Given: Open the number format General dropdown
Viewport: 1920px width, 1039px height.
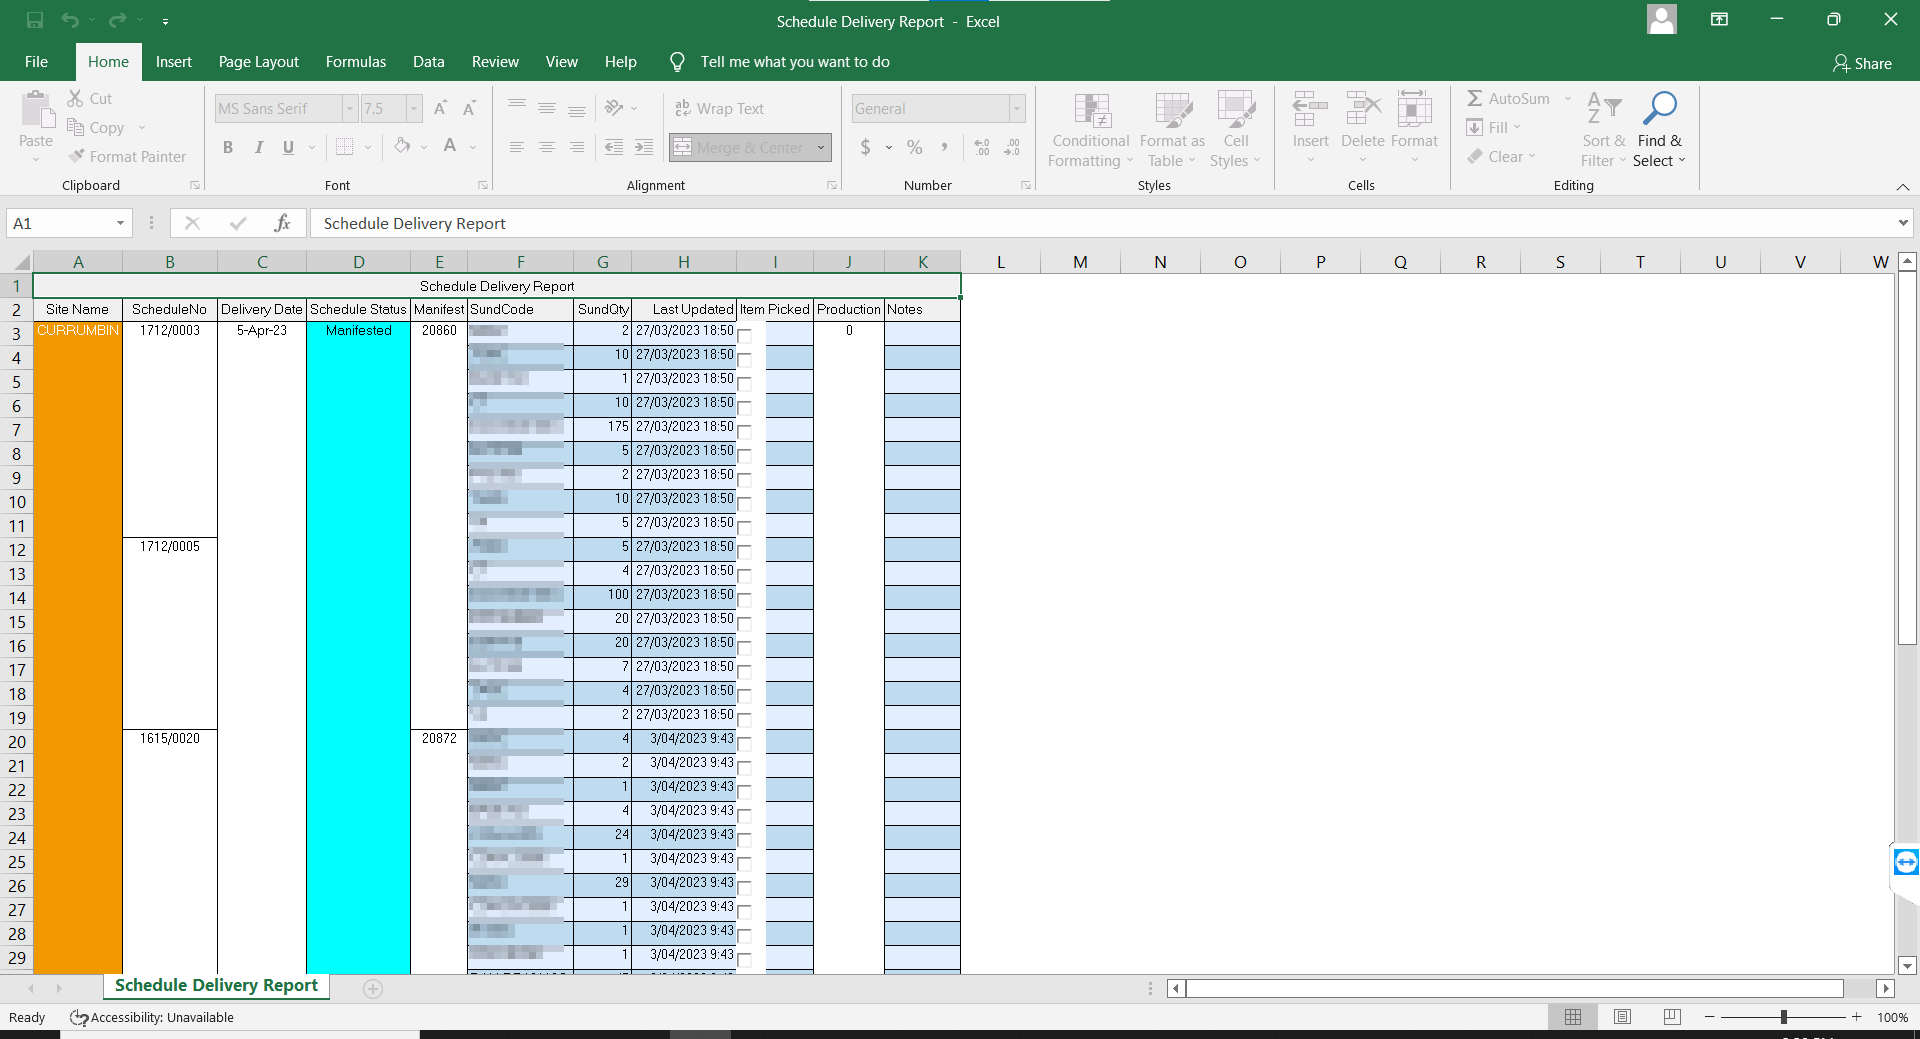Looking at the screenshot, I should click(1017, 108).
